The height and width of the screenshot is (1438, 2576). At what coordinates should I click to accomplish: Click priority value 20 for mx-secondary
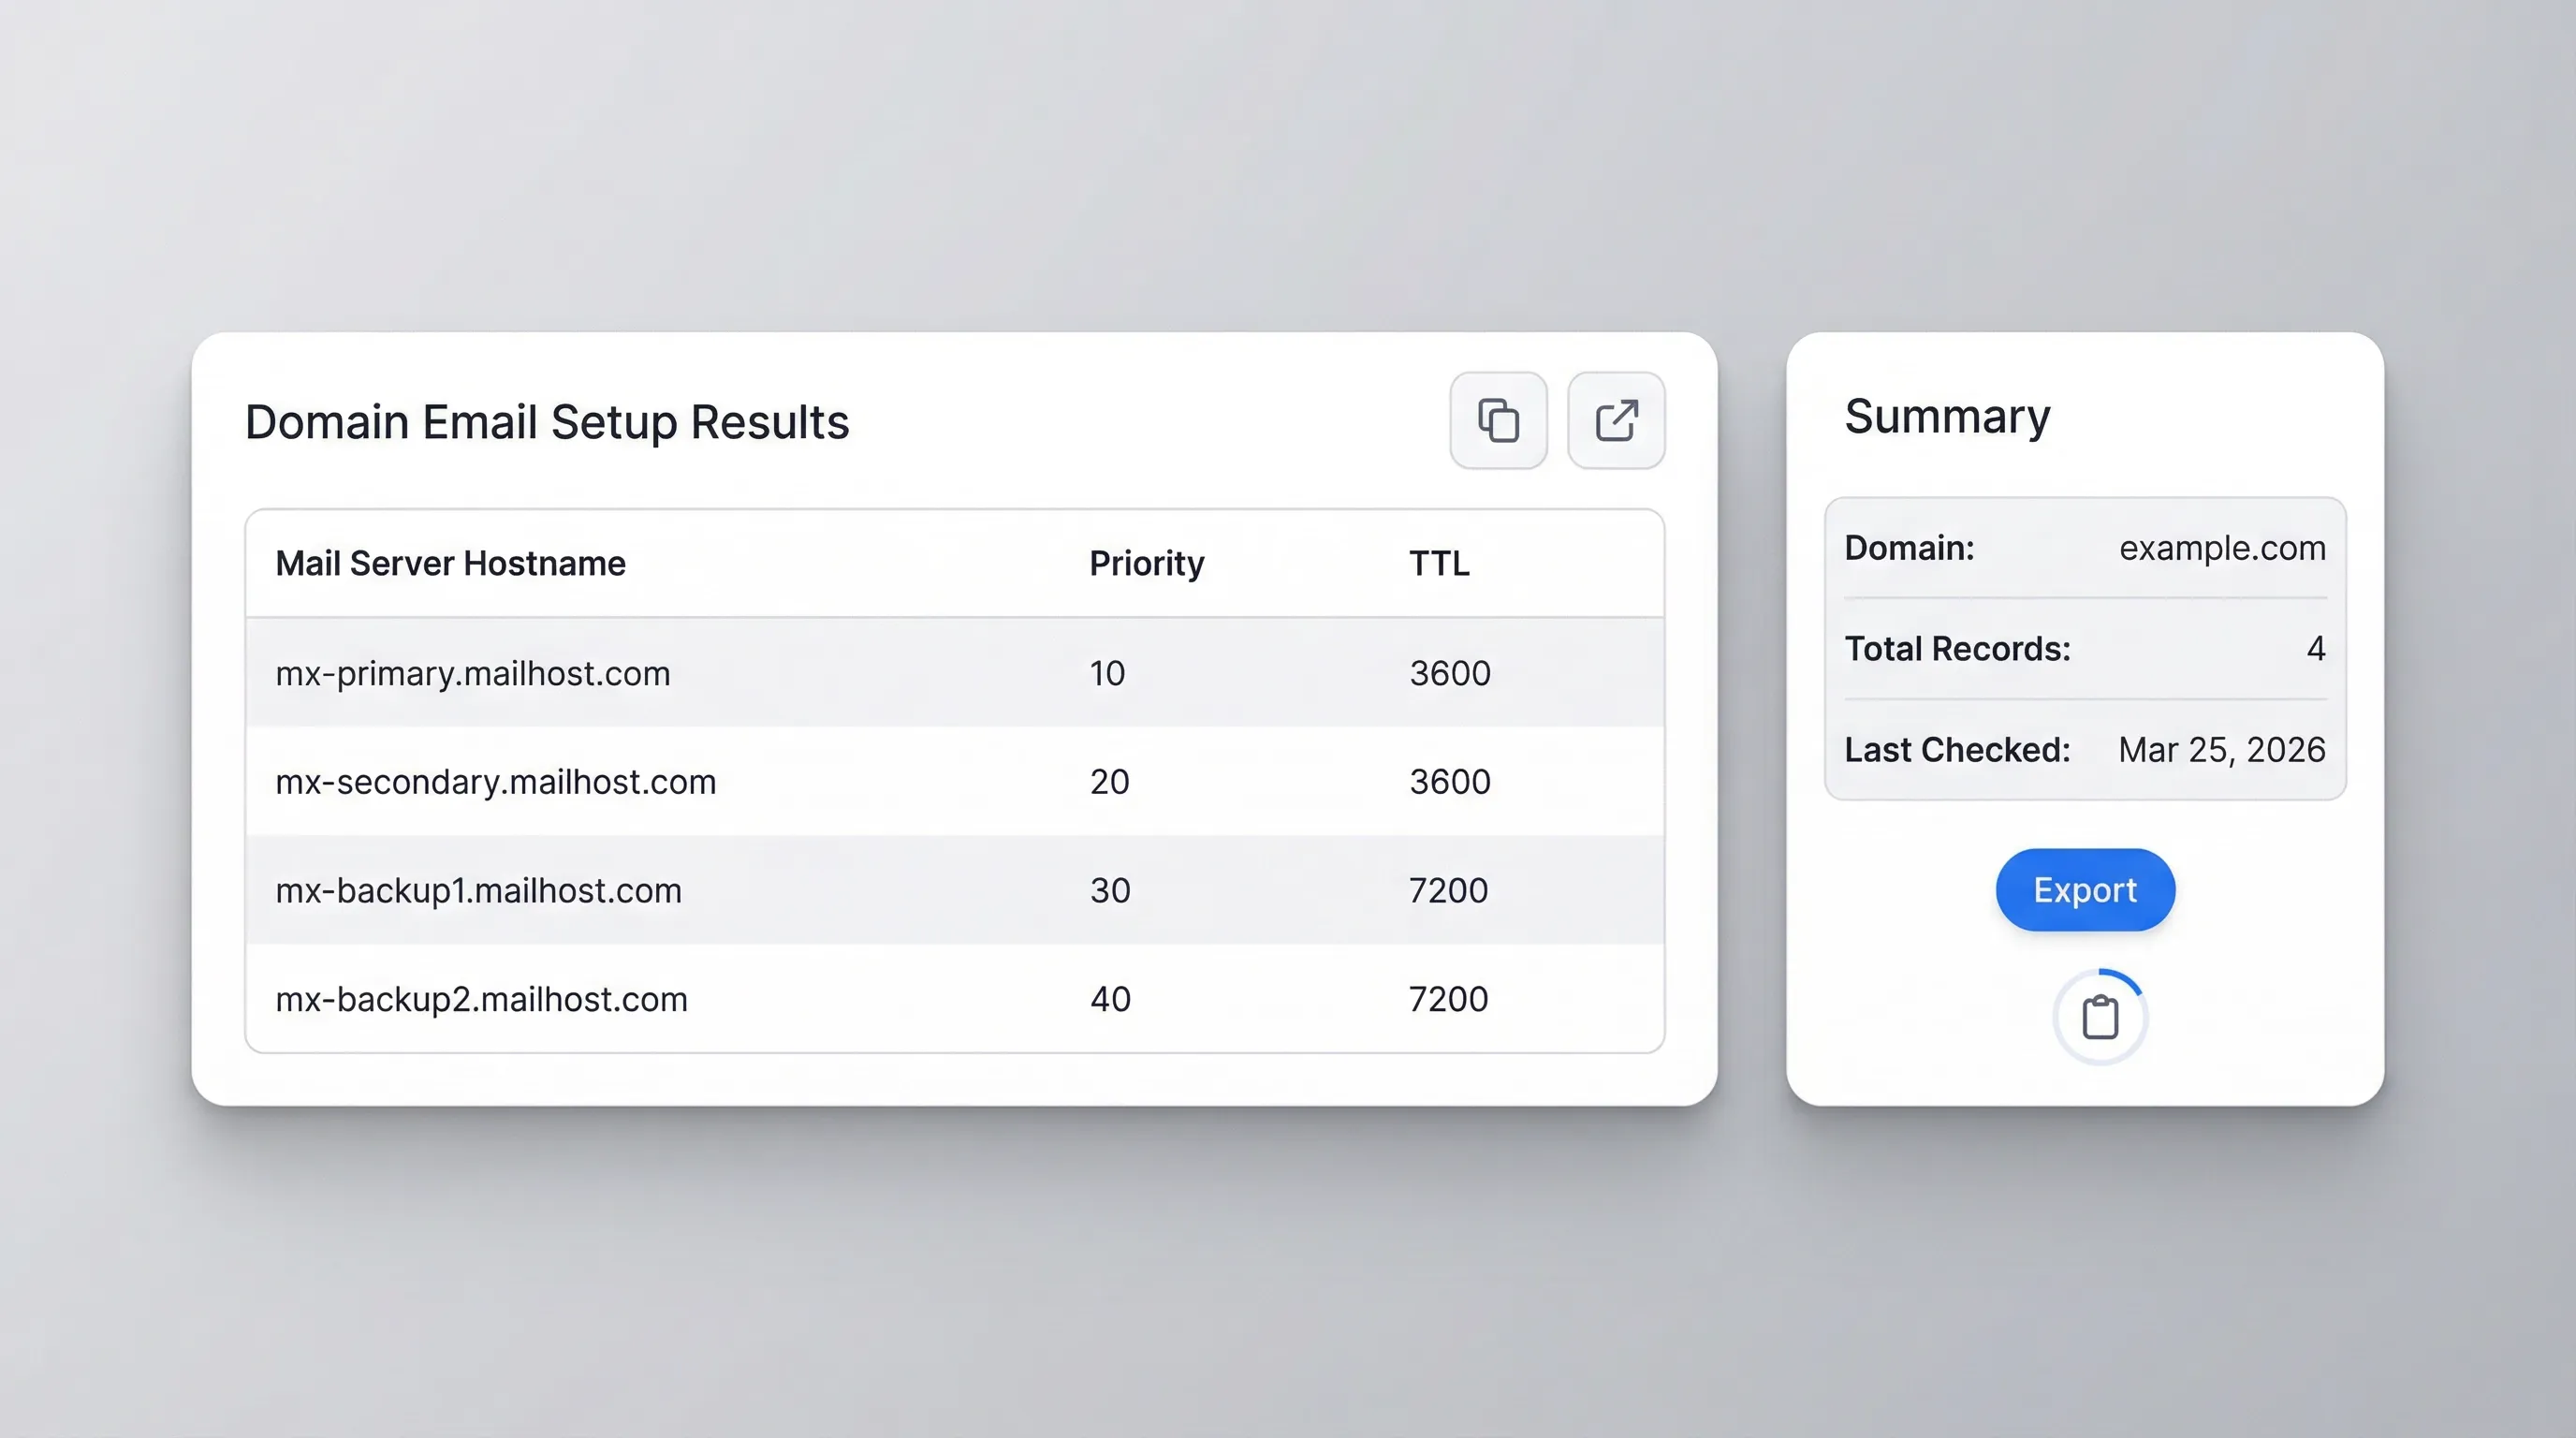click(1109, 781)
